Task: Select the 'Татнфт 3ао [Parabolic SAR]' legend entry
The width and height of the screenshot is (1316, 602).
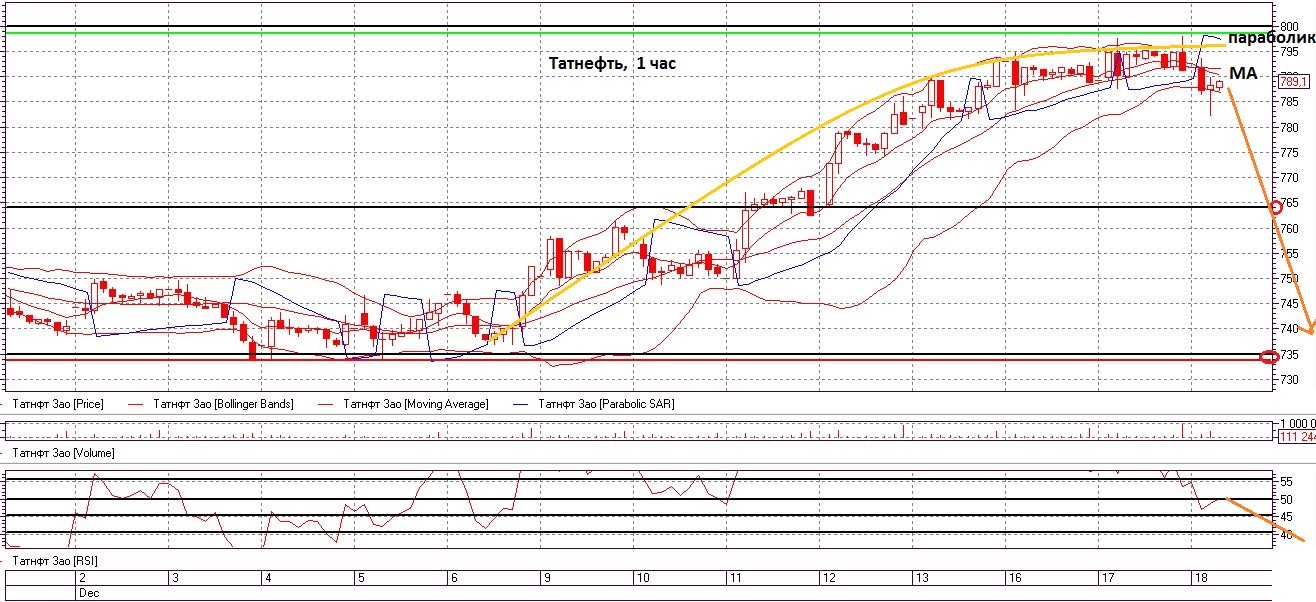Action: point(606,404)
